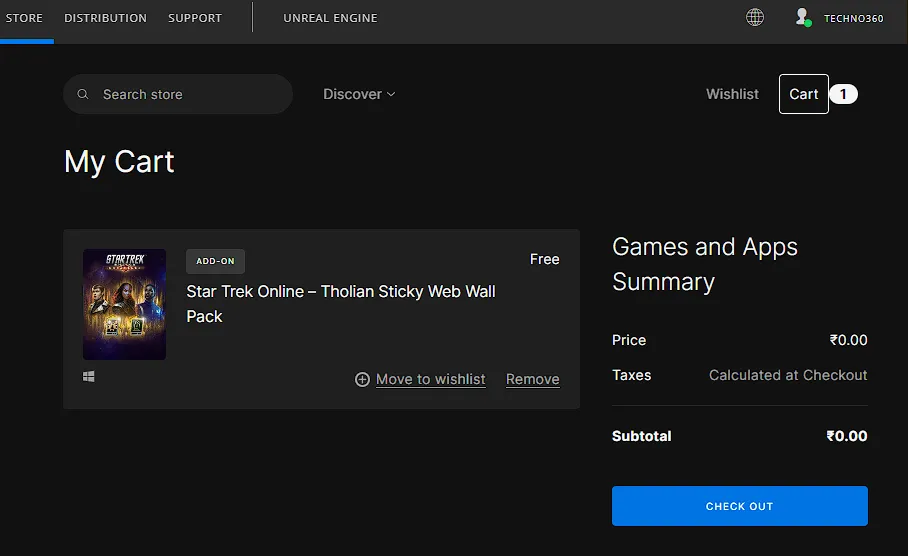Go to the Unreal Engine page
908x556 pixels.
pos(330,18)
